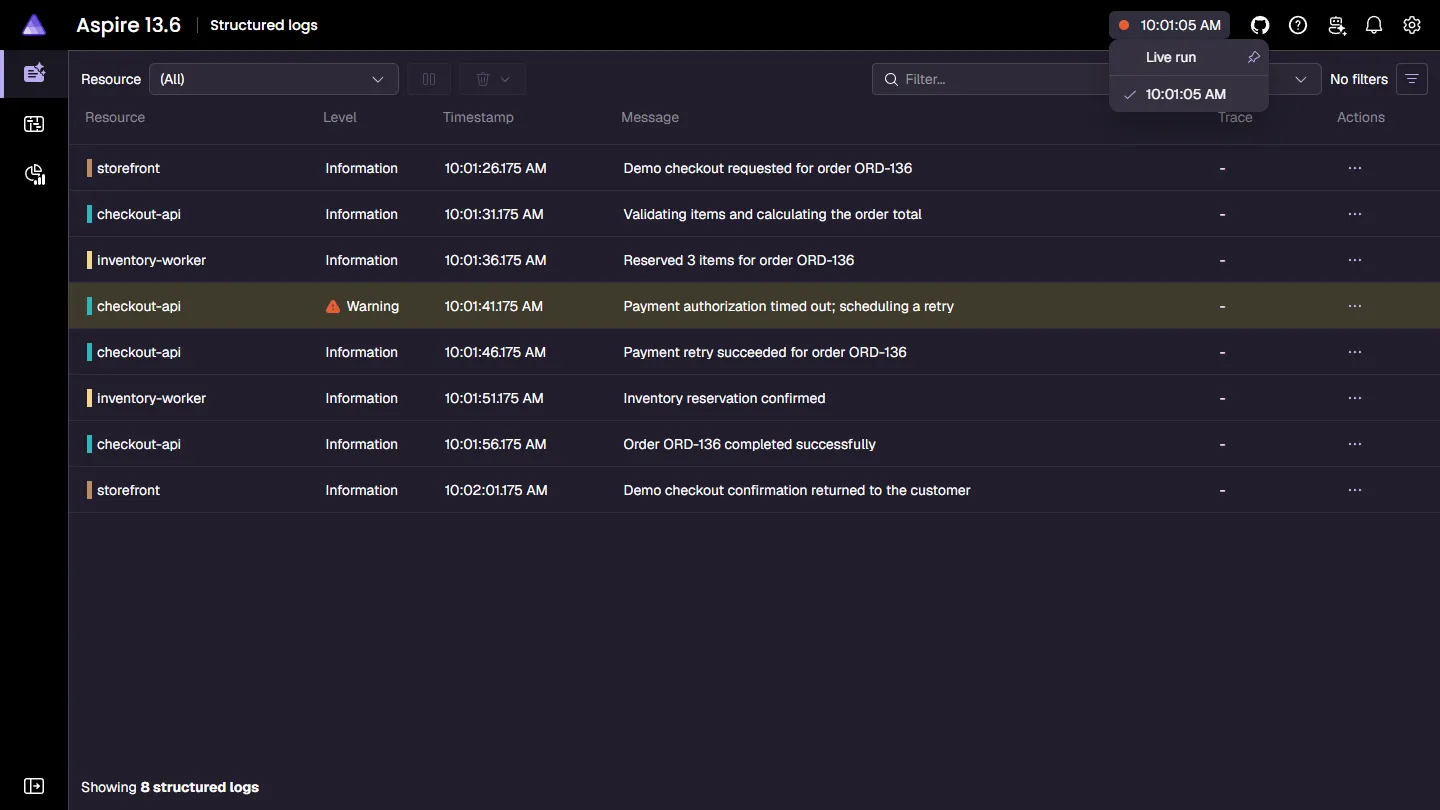The image size is (1440, 810).
Task: Select the structured logs sidebar icon
Action: click(x=35, y=73)
